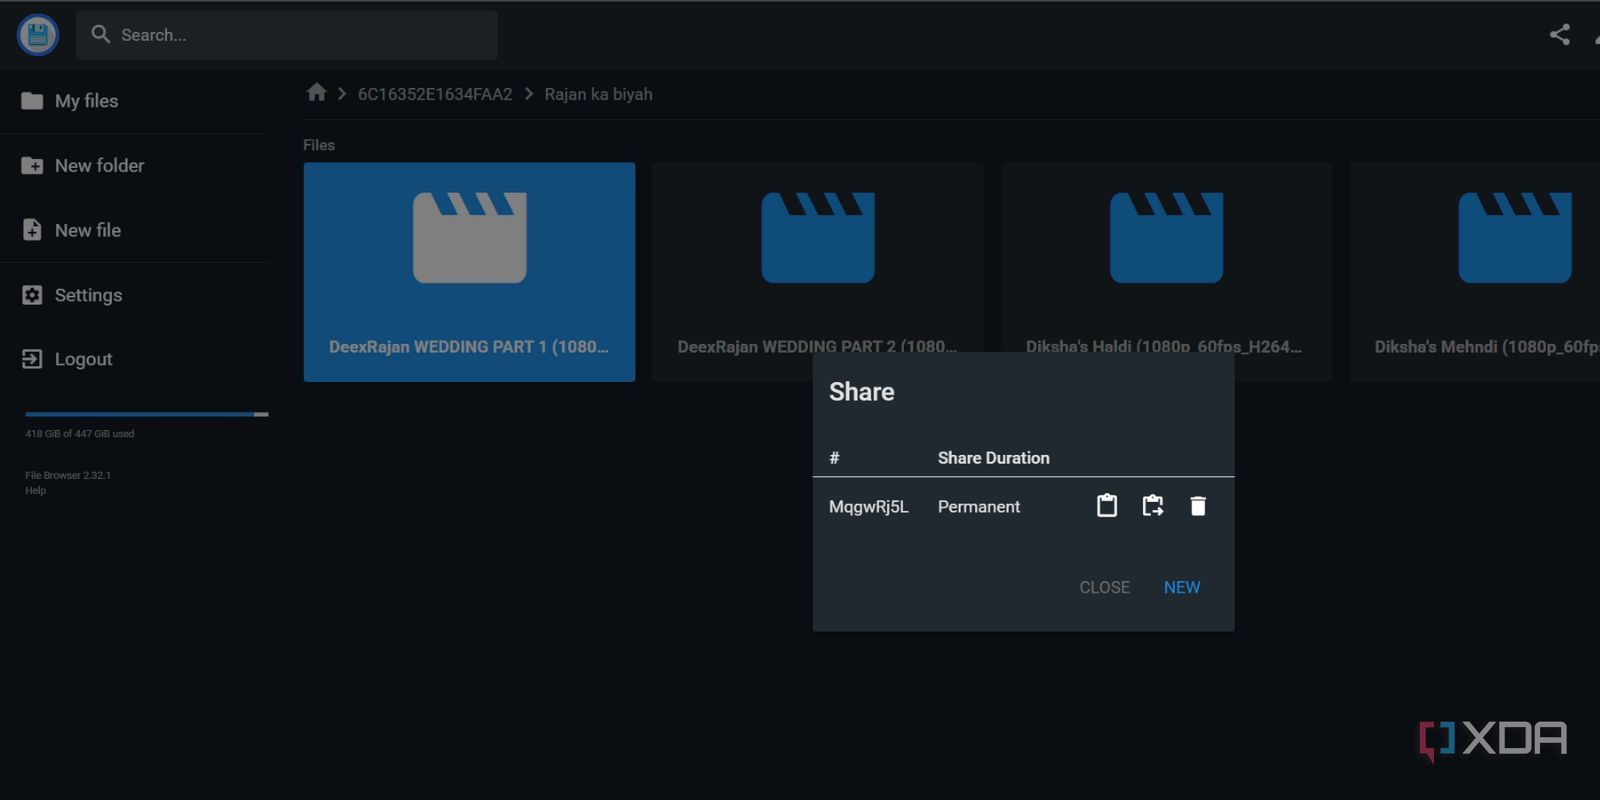The image size is (1600, 800).
Task: Click the 418 GiB of 447 GiB used text
Action: pyautogui.click(x=79, y=434)
